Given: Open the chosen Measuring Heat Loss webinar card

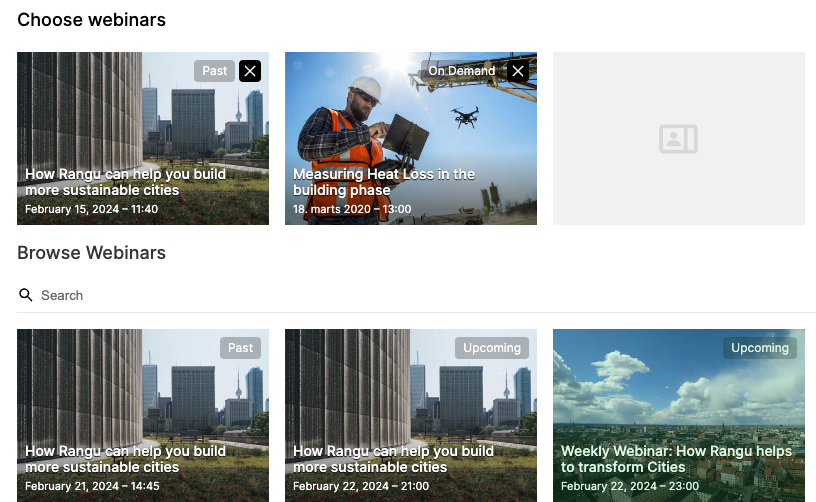Looking at the screenshot, I should click(411, 138).
